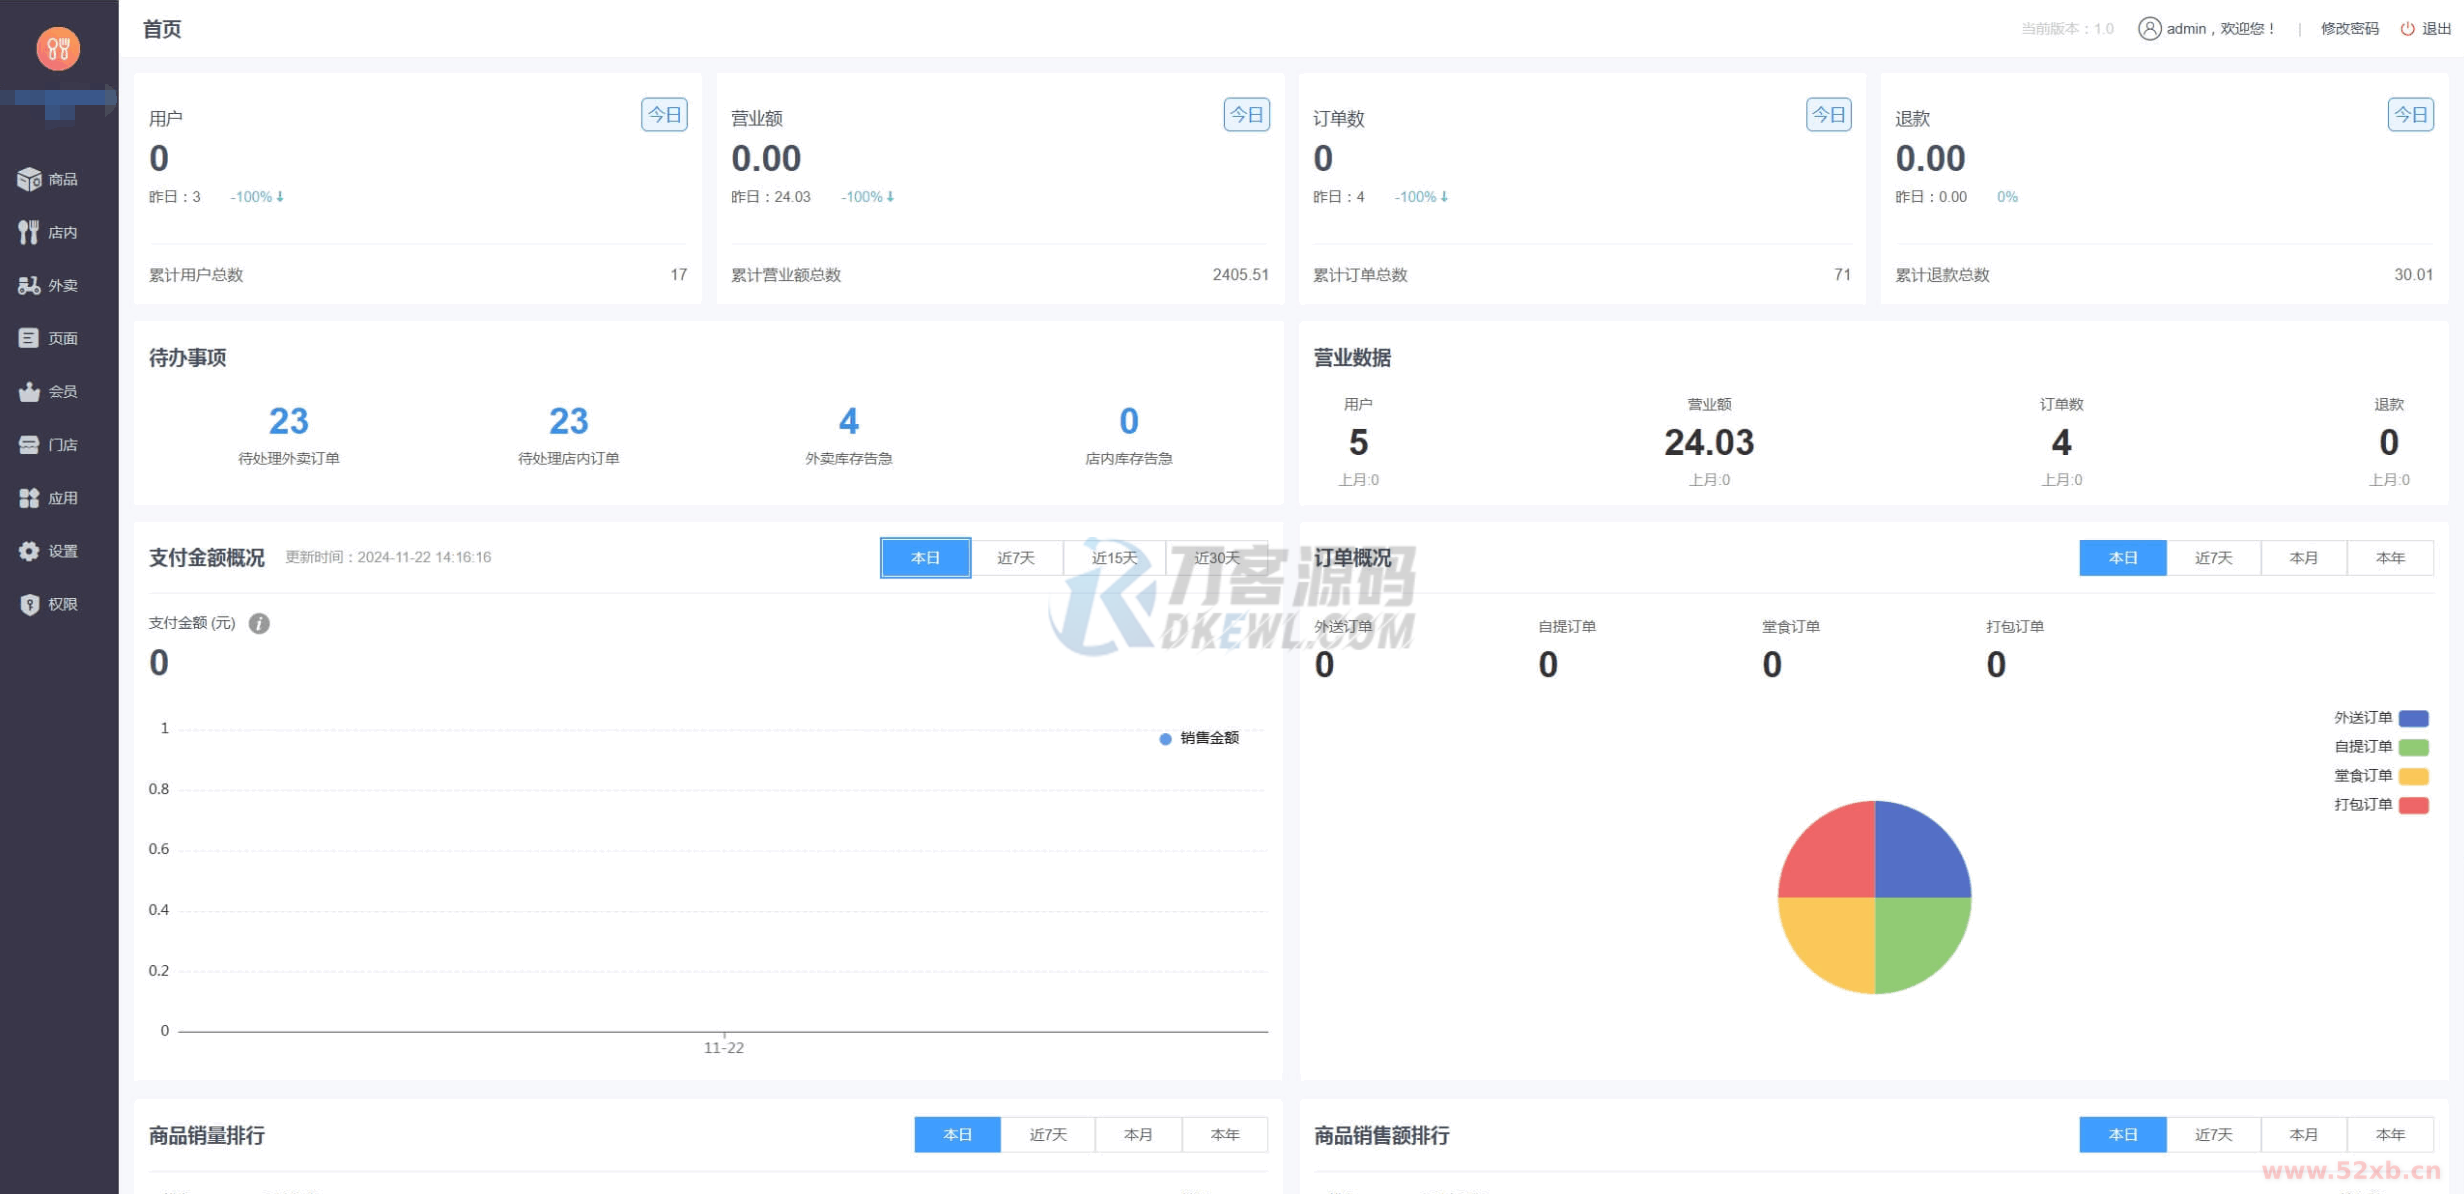Select the 页面 page icon in sidebar
The image size is (2464, 1194).
pyautogui.click(x=29, y=338)
